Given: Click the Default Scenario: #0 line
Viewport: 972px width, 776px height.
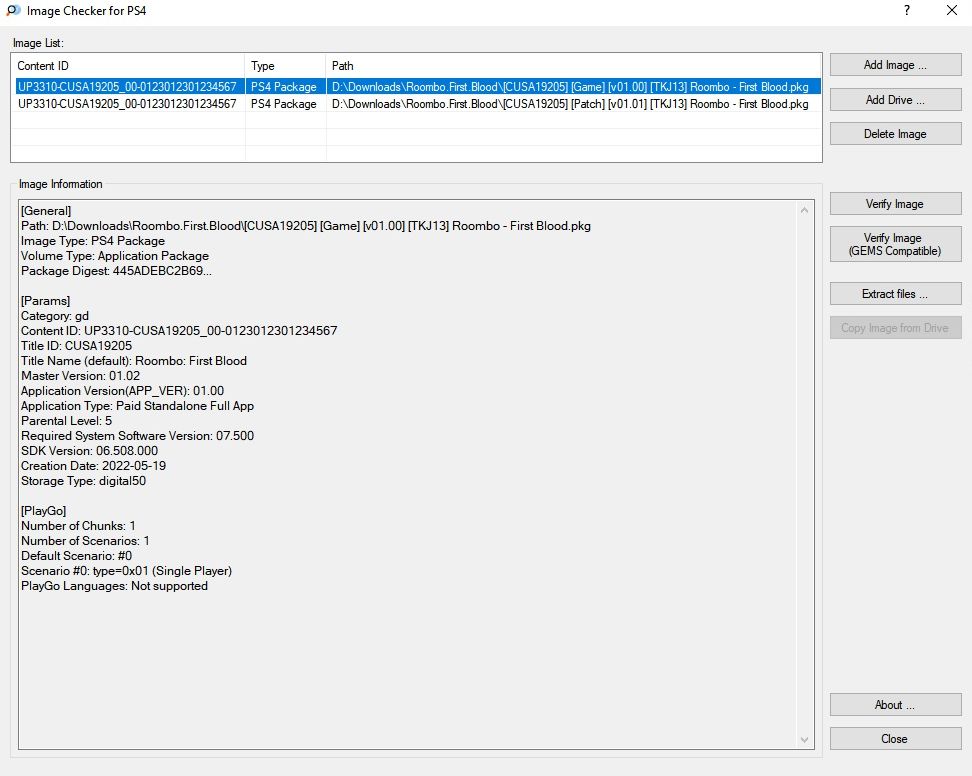Looking at the screenshot, I should 76,556.
